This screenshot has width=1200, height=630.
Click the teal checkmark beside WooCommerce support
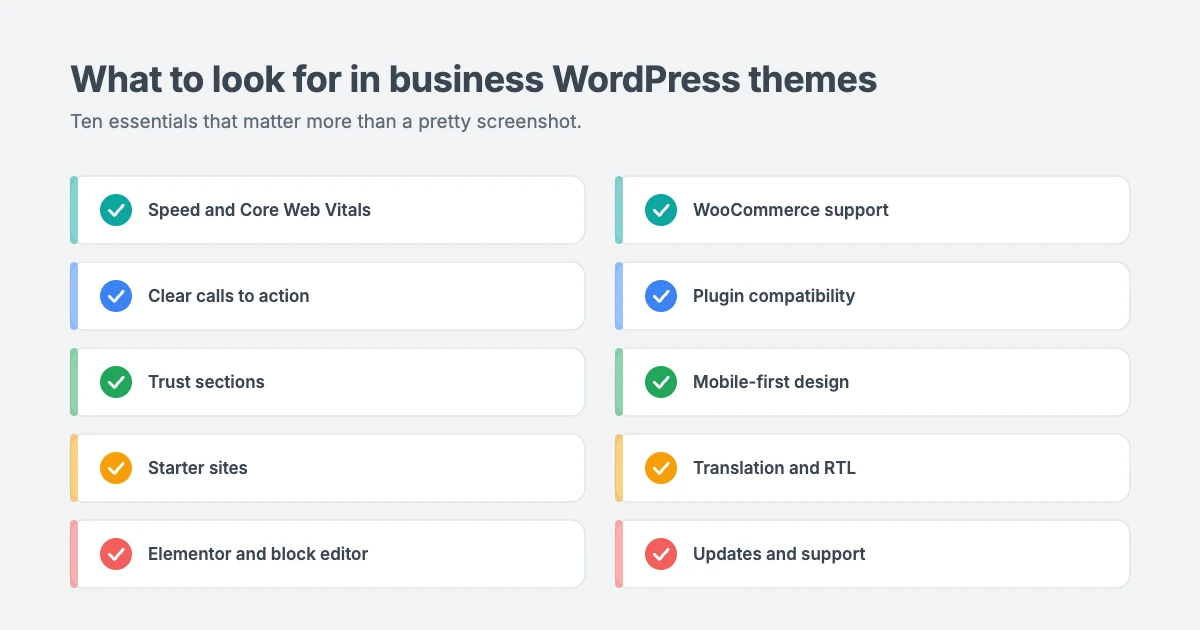point(661,210)
